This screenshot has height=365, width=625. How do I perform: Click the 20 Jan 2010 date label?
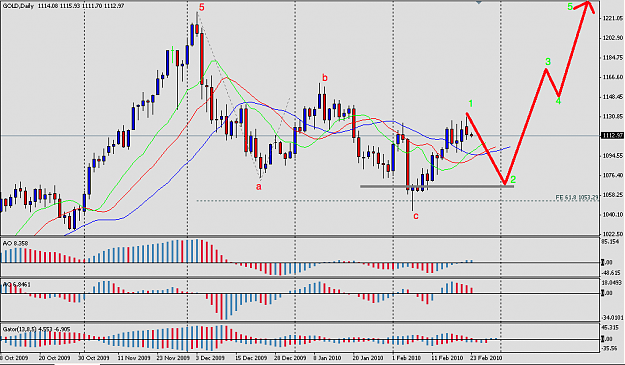pos(368,358)
